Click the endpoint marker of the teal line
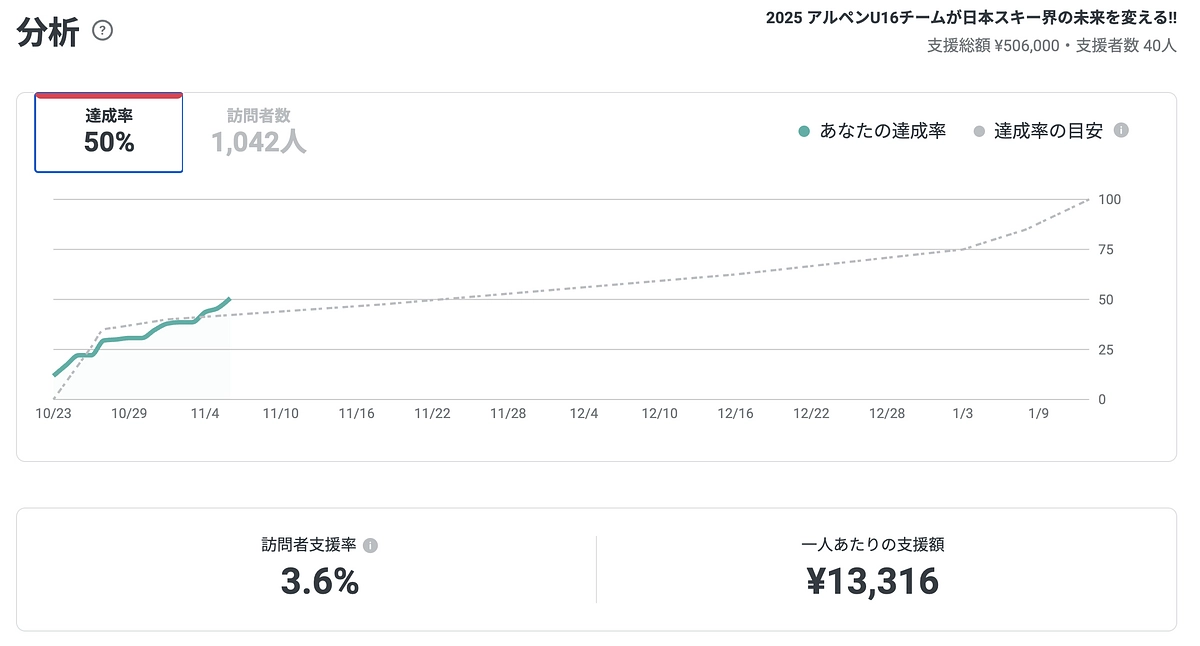The height and width of the screenshot is (646, 1200). click(x=227, y=299)
